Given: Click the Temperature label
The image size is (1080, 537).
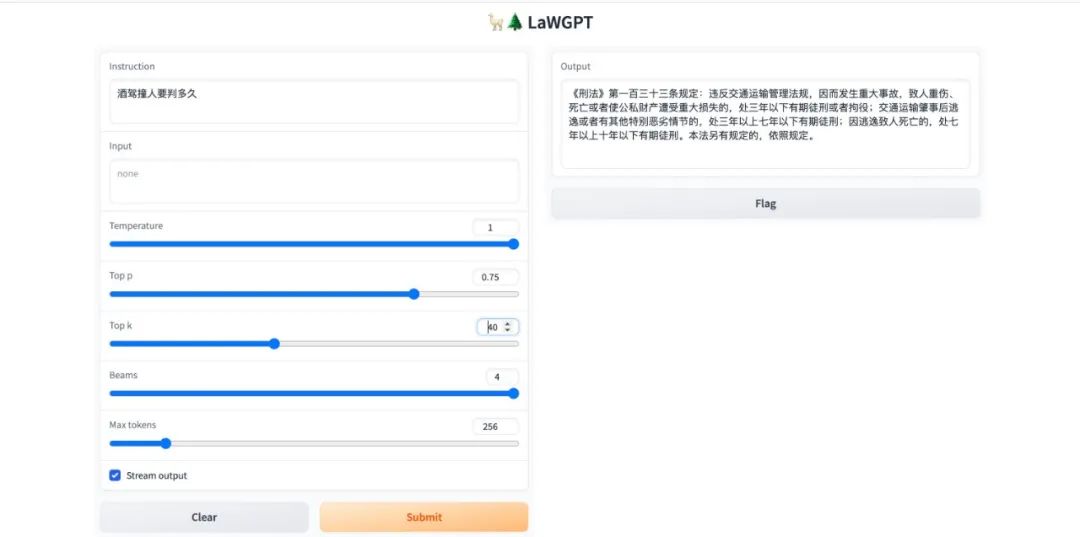Looking at the screenshot, I should point(136,226).
